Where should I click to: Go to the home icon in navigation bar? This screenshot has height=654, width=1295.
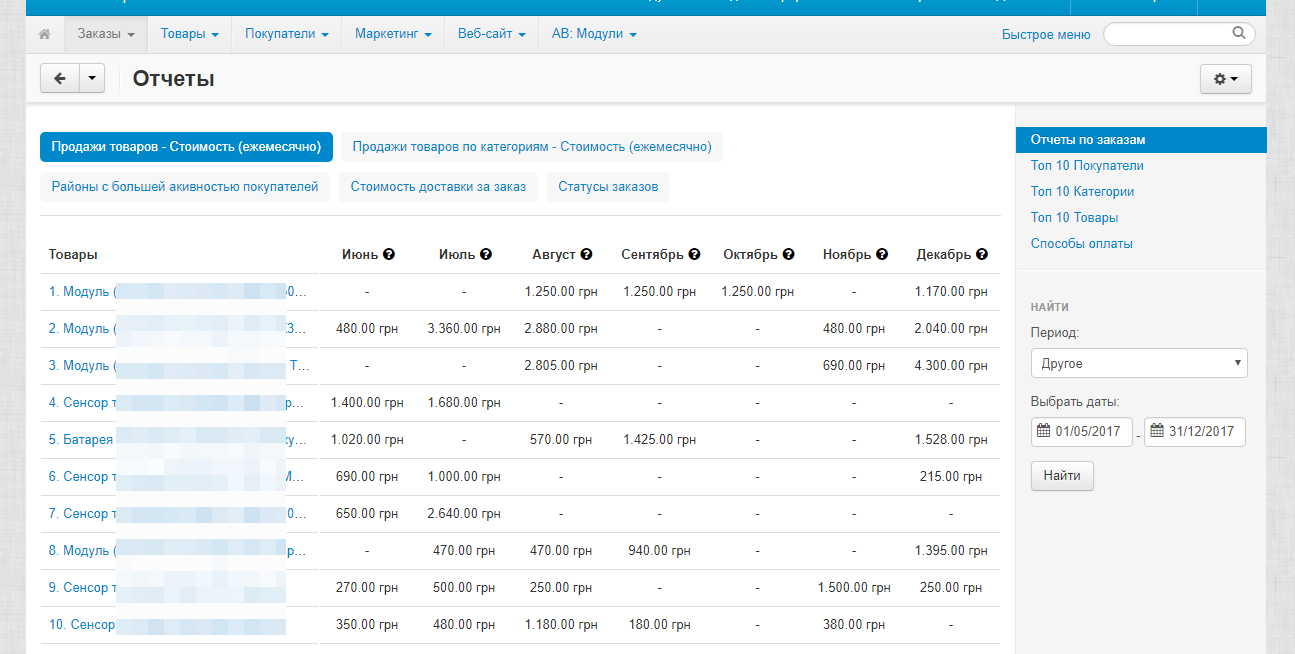coord(44,34)
